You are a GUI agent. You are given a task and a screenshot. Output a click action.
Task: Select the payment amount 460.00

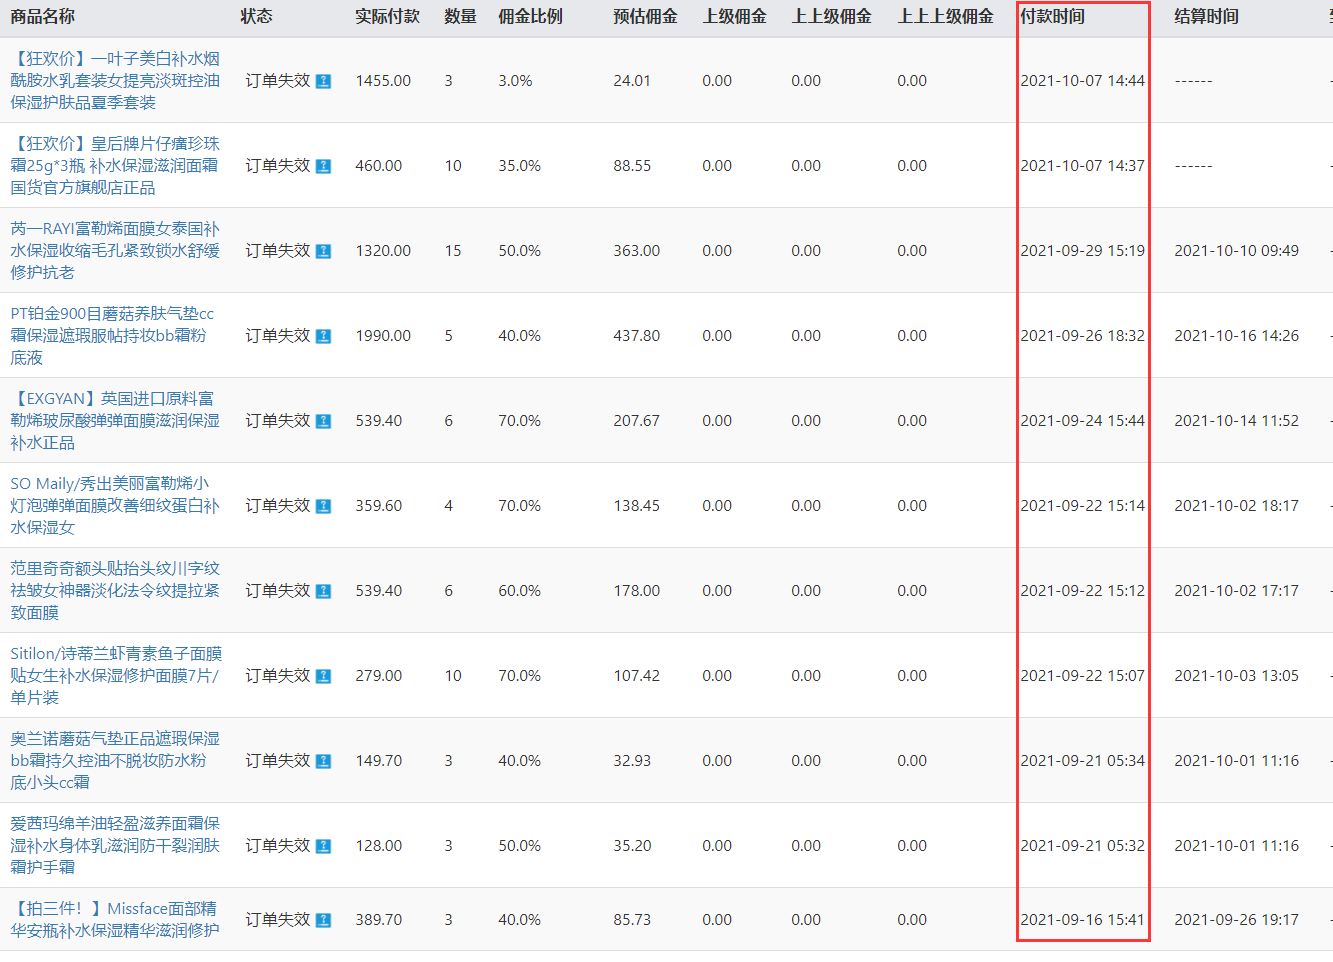(x=379, y=166)
